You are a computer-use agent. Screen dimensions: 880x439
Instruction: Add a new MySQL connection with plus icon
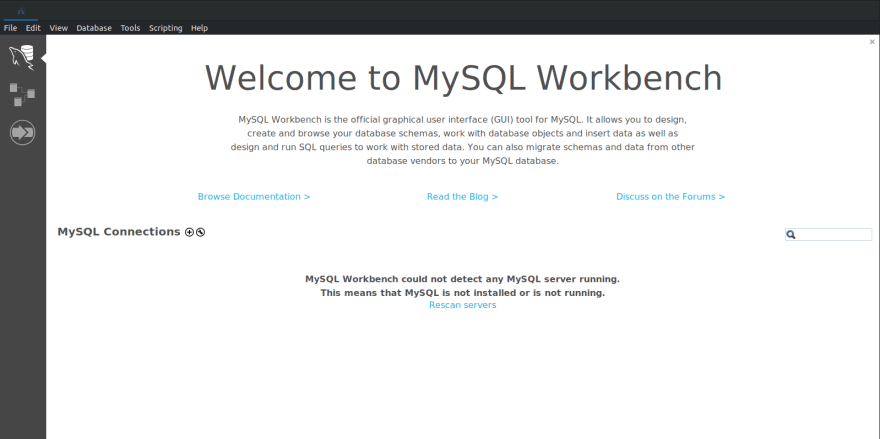point(189,232)
